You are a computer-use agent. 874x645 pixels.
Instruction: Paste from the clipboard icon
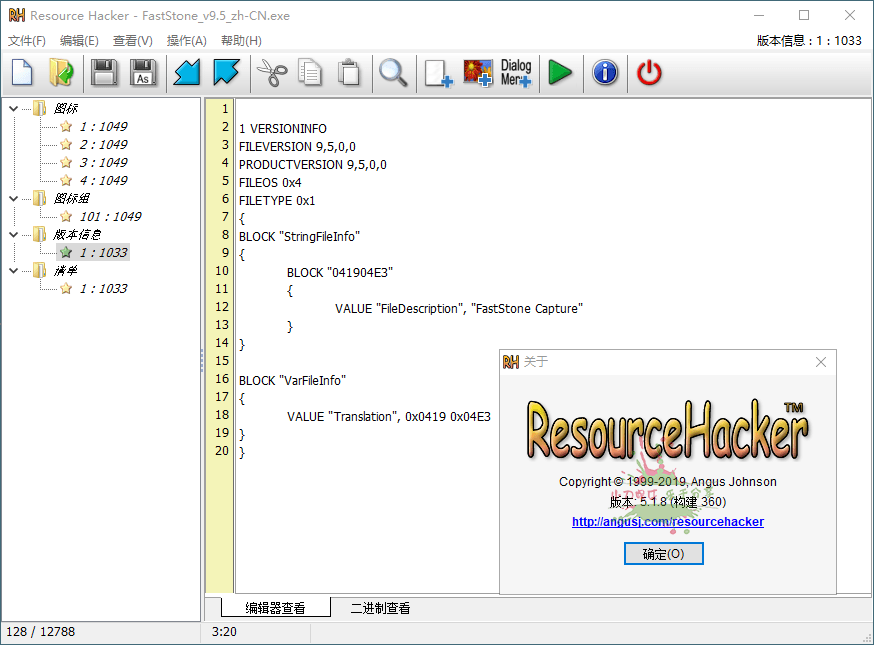pyautogui.click(x=348, y=72)
